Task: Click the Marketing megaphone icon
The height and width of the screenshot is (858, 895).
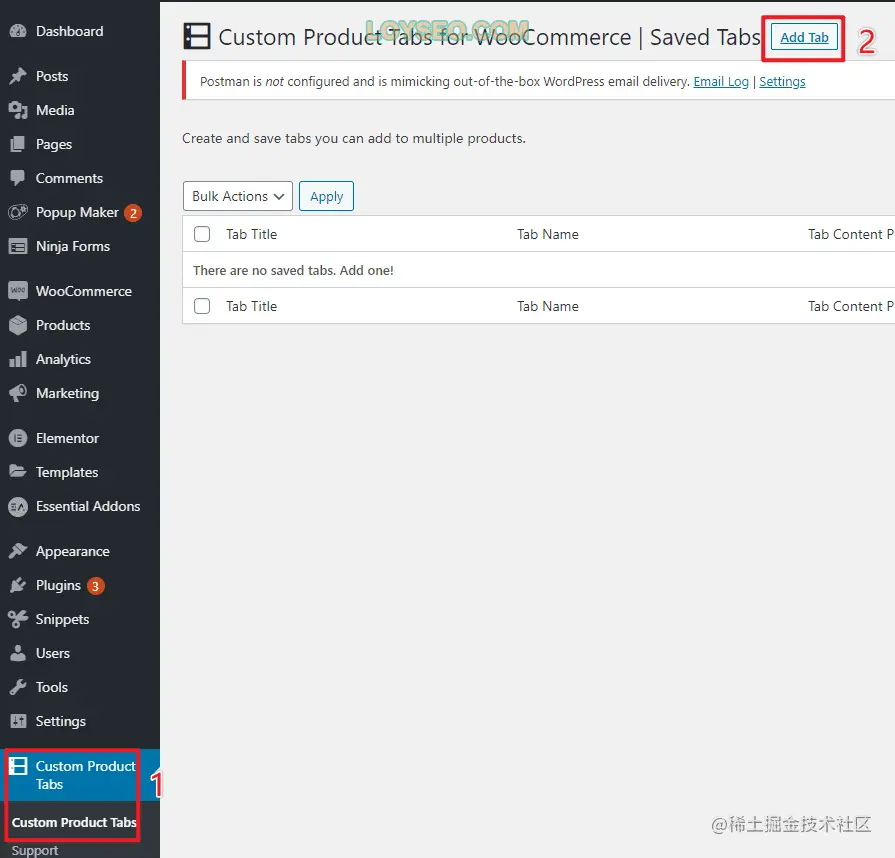Action: click(x=18, y=393)
